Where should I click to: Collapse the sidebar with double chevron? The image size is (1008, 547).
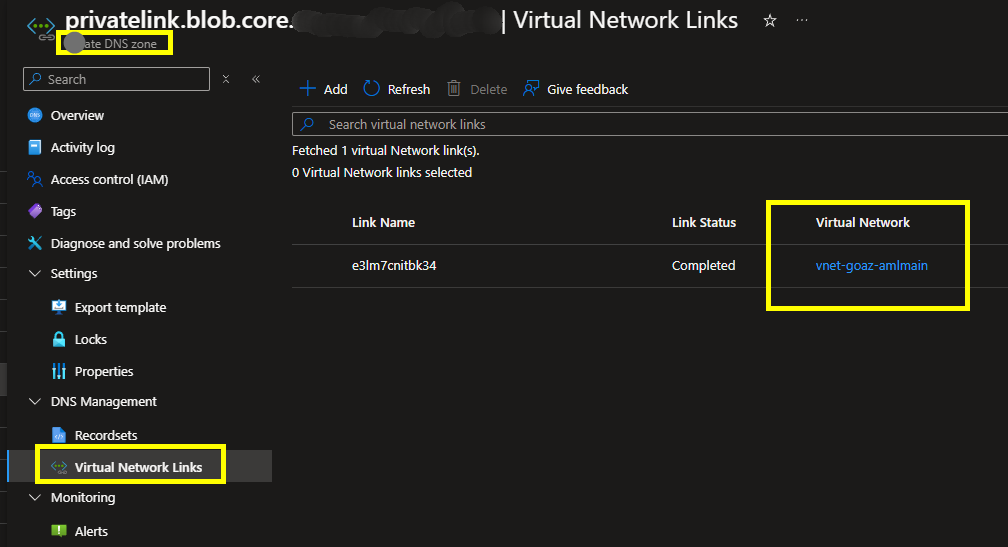click(256, 79)
